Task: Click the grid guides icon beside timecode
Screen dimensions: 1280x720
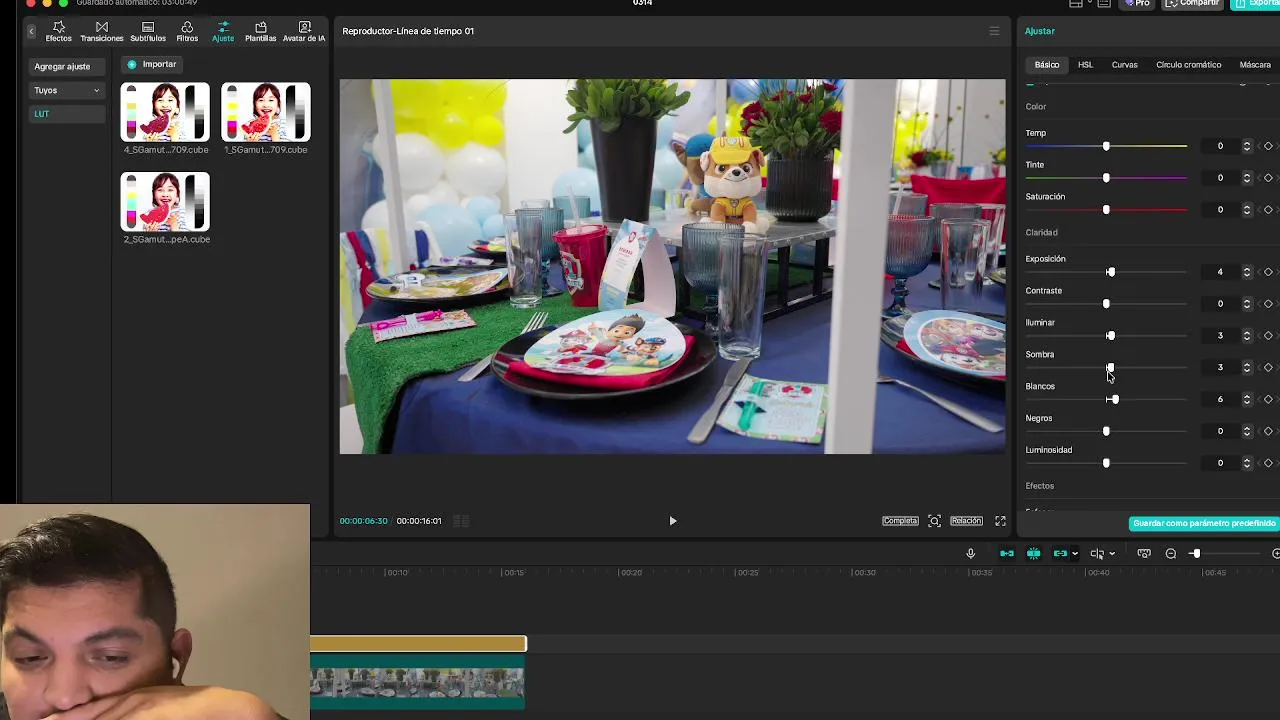Action: click(461, 521)
